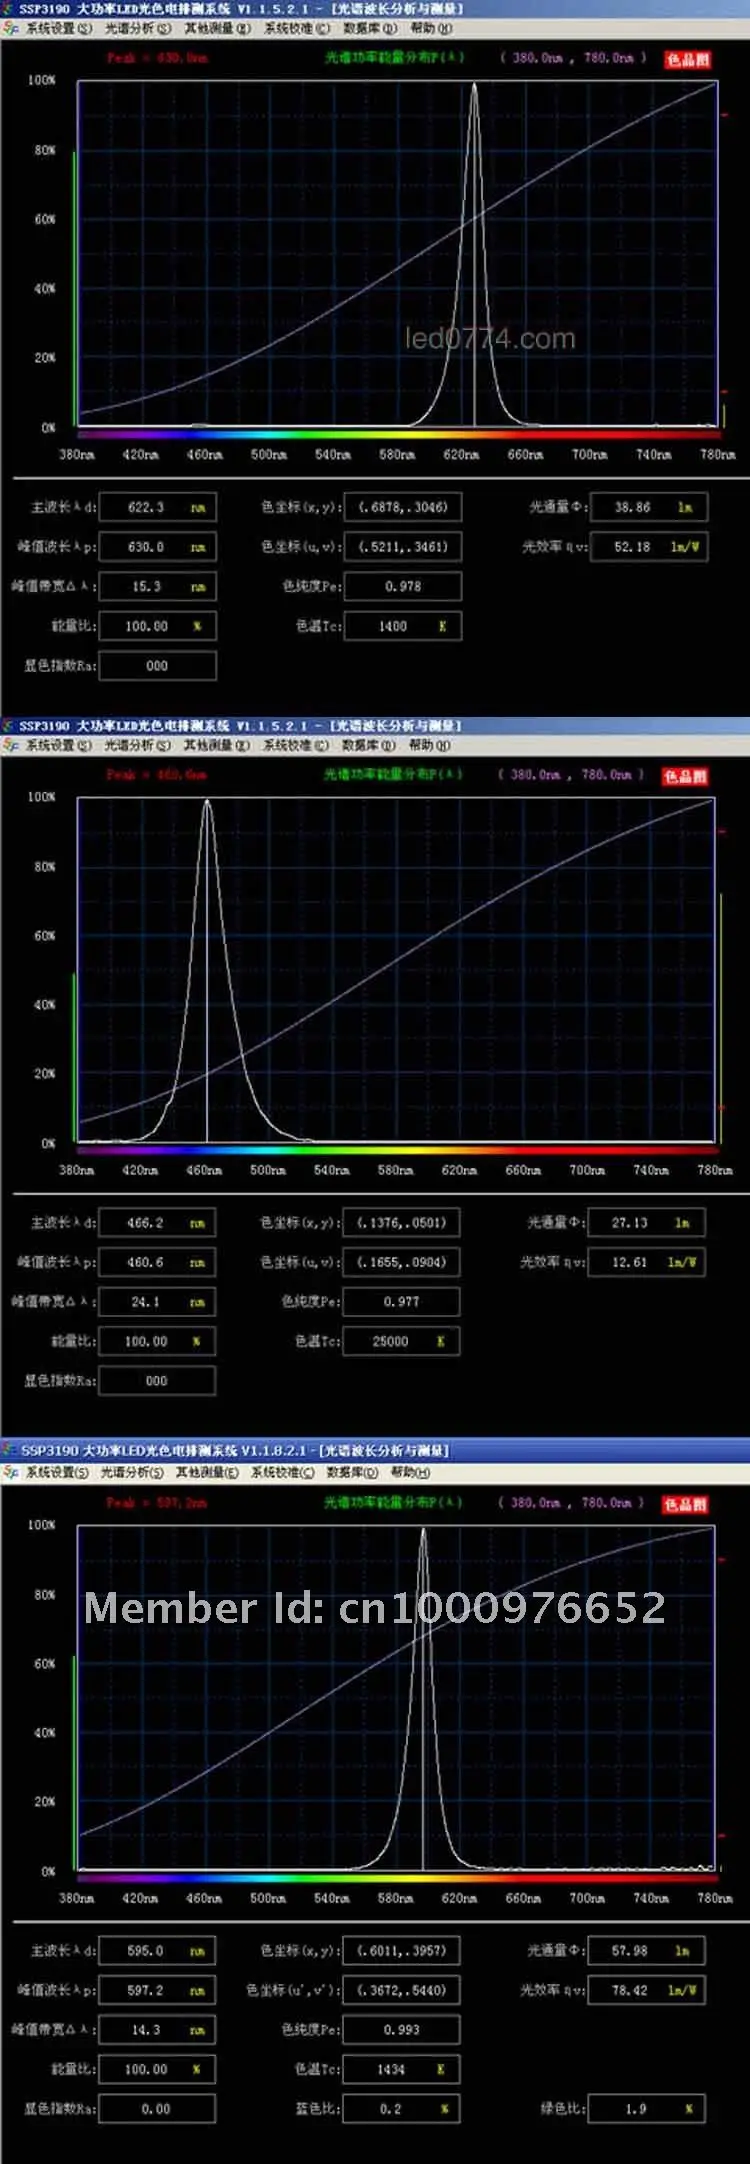This screenshot has height=2164, width=750.
Task: Click the red 色品图 icon above the 460nm spectrum
Action: (x=685, y=776)
